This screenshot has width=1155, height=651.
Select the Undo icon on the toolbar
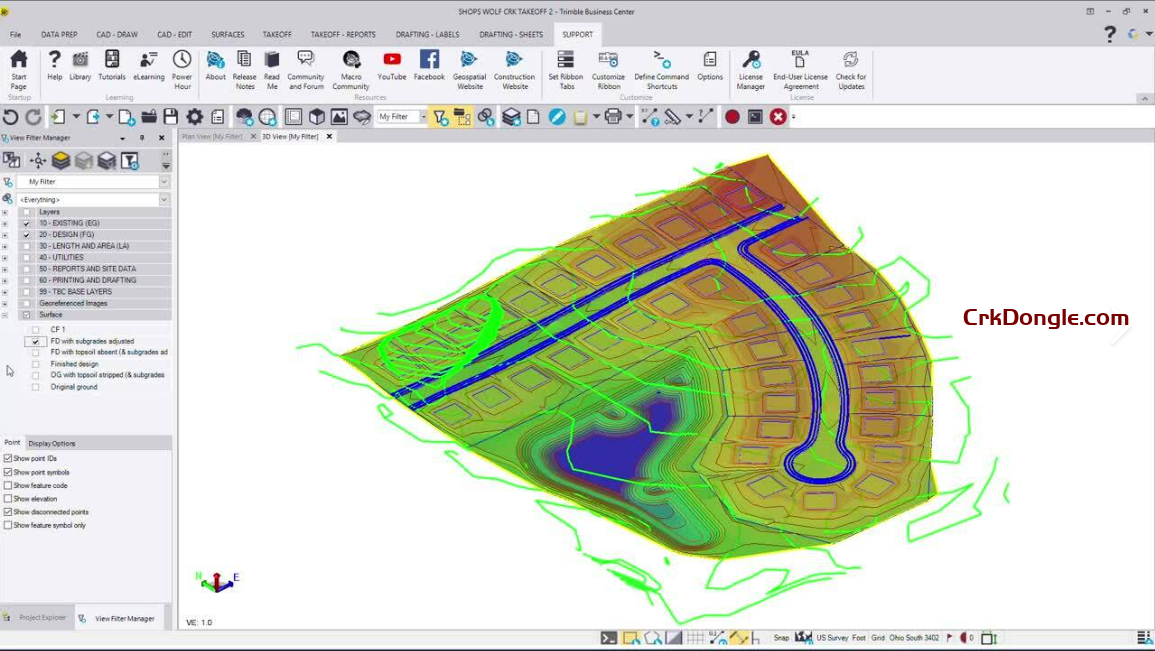coord(10,116)
